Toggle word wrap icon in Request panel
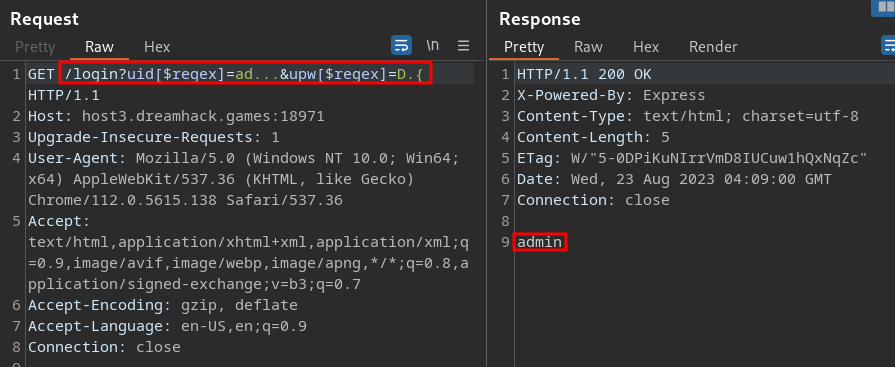Image resolution: width=895 pixels, height=367 pixels. pyautogui.click(x=401, y=45)
